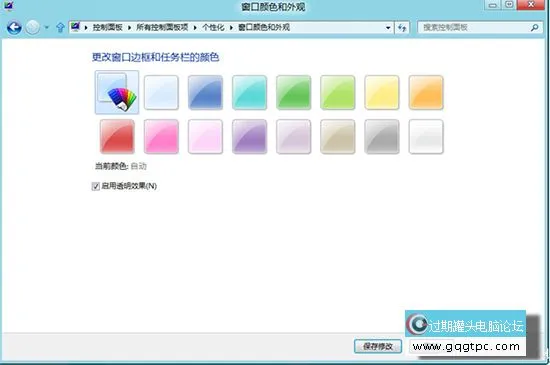Viewport: 550px width, 365px height.
Task: Pick the light pink color swatch
Action: tap(205, 137)
